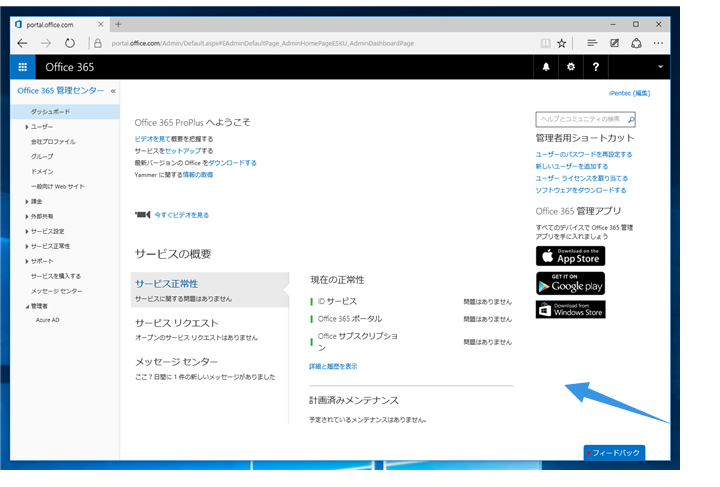Click the ヘルプとコミュニティの検索 search field
Screen dimensions: 720x487
coord(585,119)
